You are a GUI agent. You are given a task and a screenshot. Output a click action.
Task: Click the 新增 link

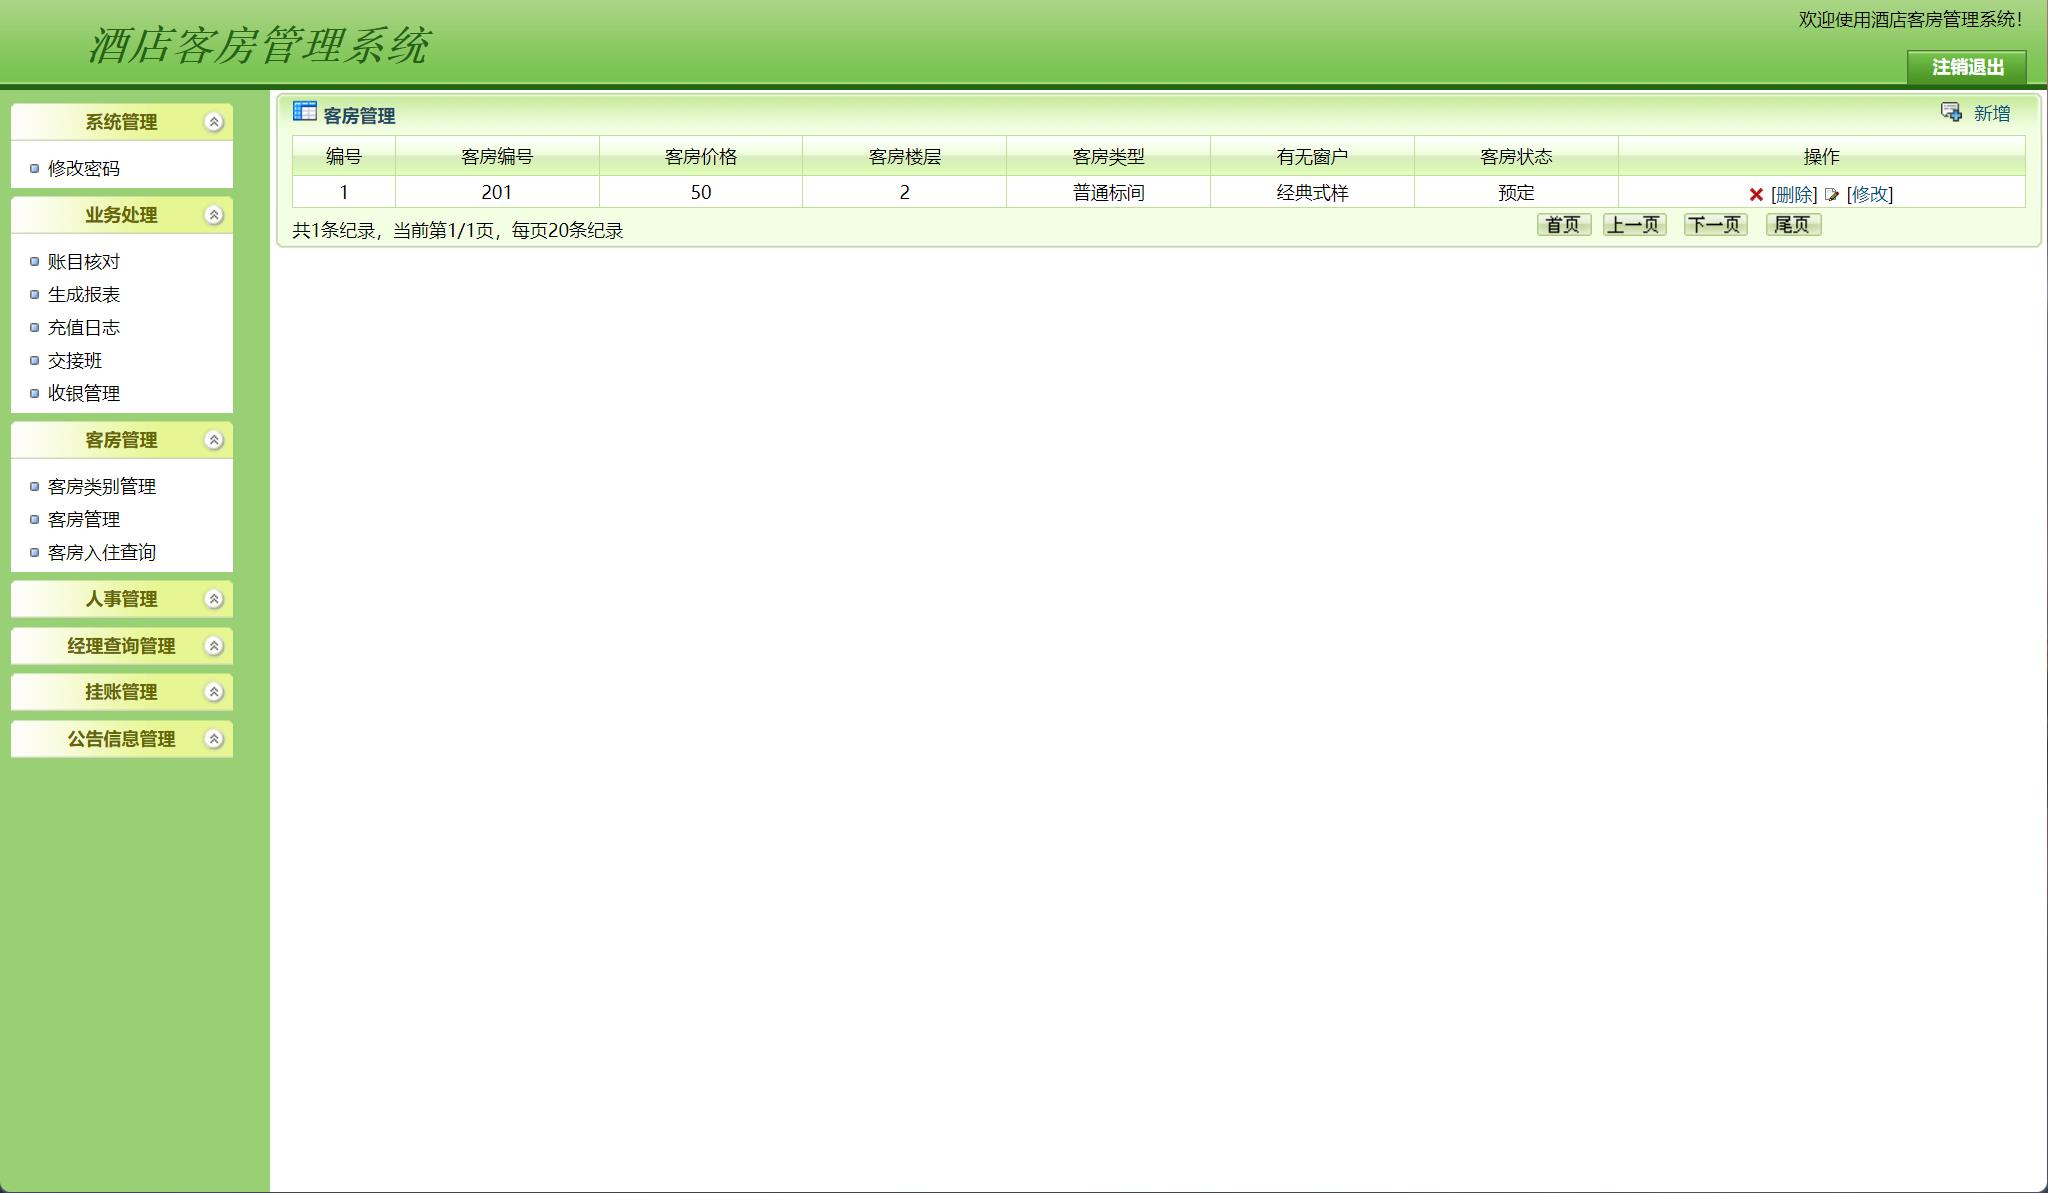point(1991,114)
